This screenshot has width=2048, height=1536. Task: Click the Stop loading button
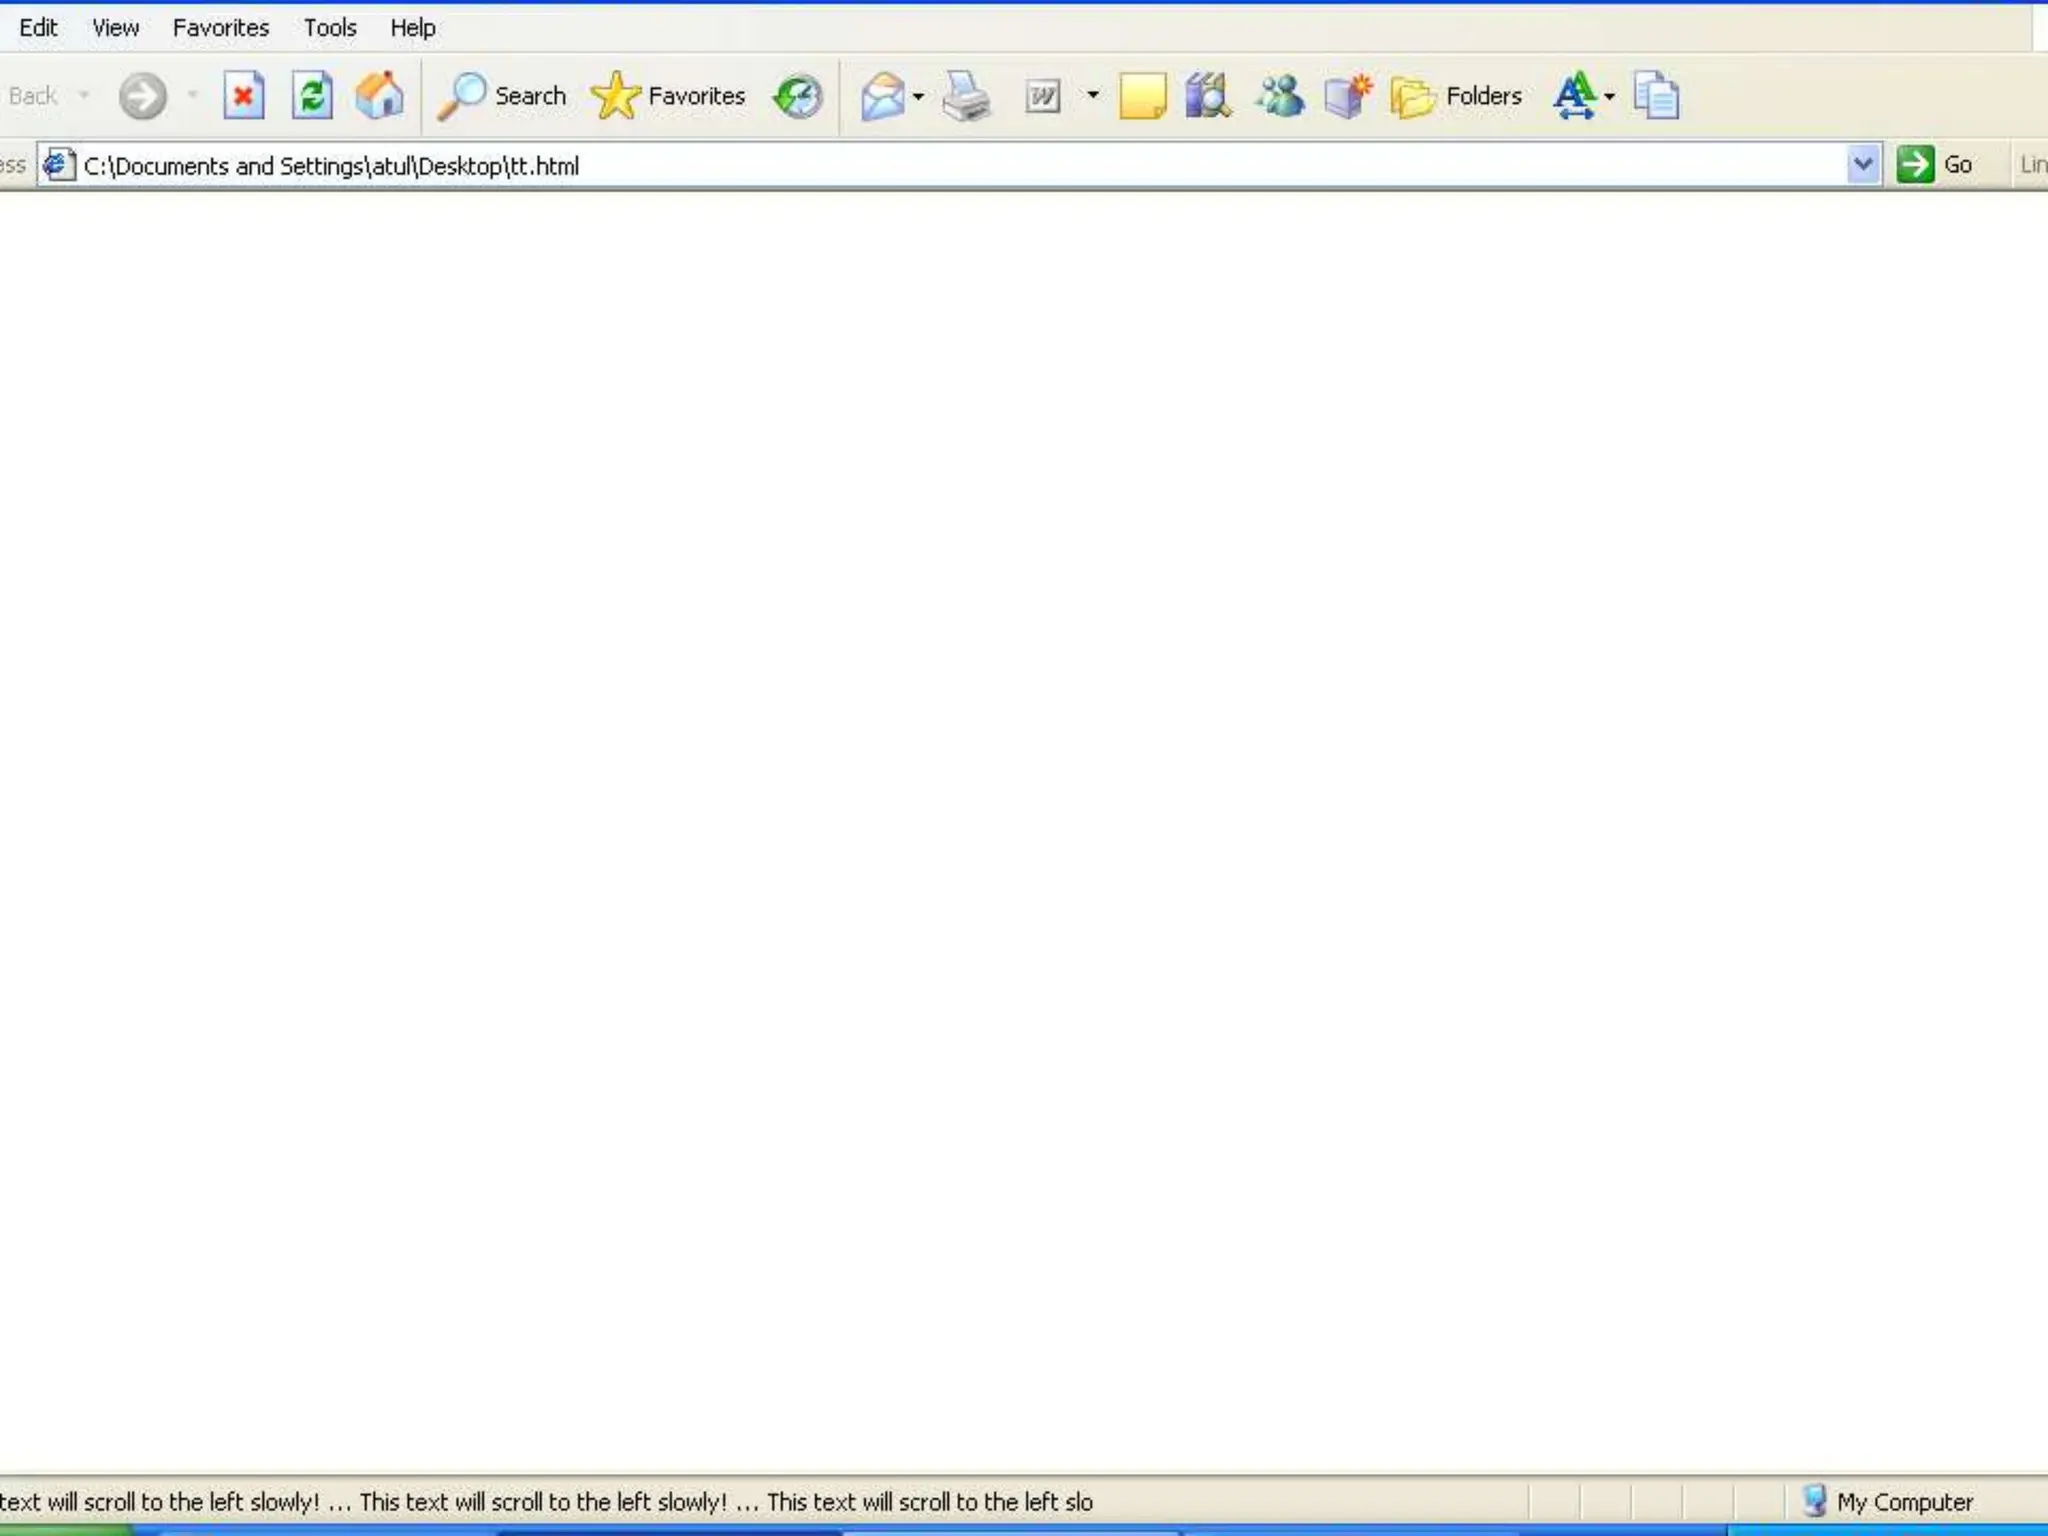coord(243,97)
